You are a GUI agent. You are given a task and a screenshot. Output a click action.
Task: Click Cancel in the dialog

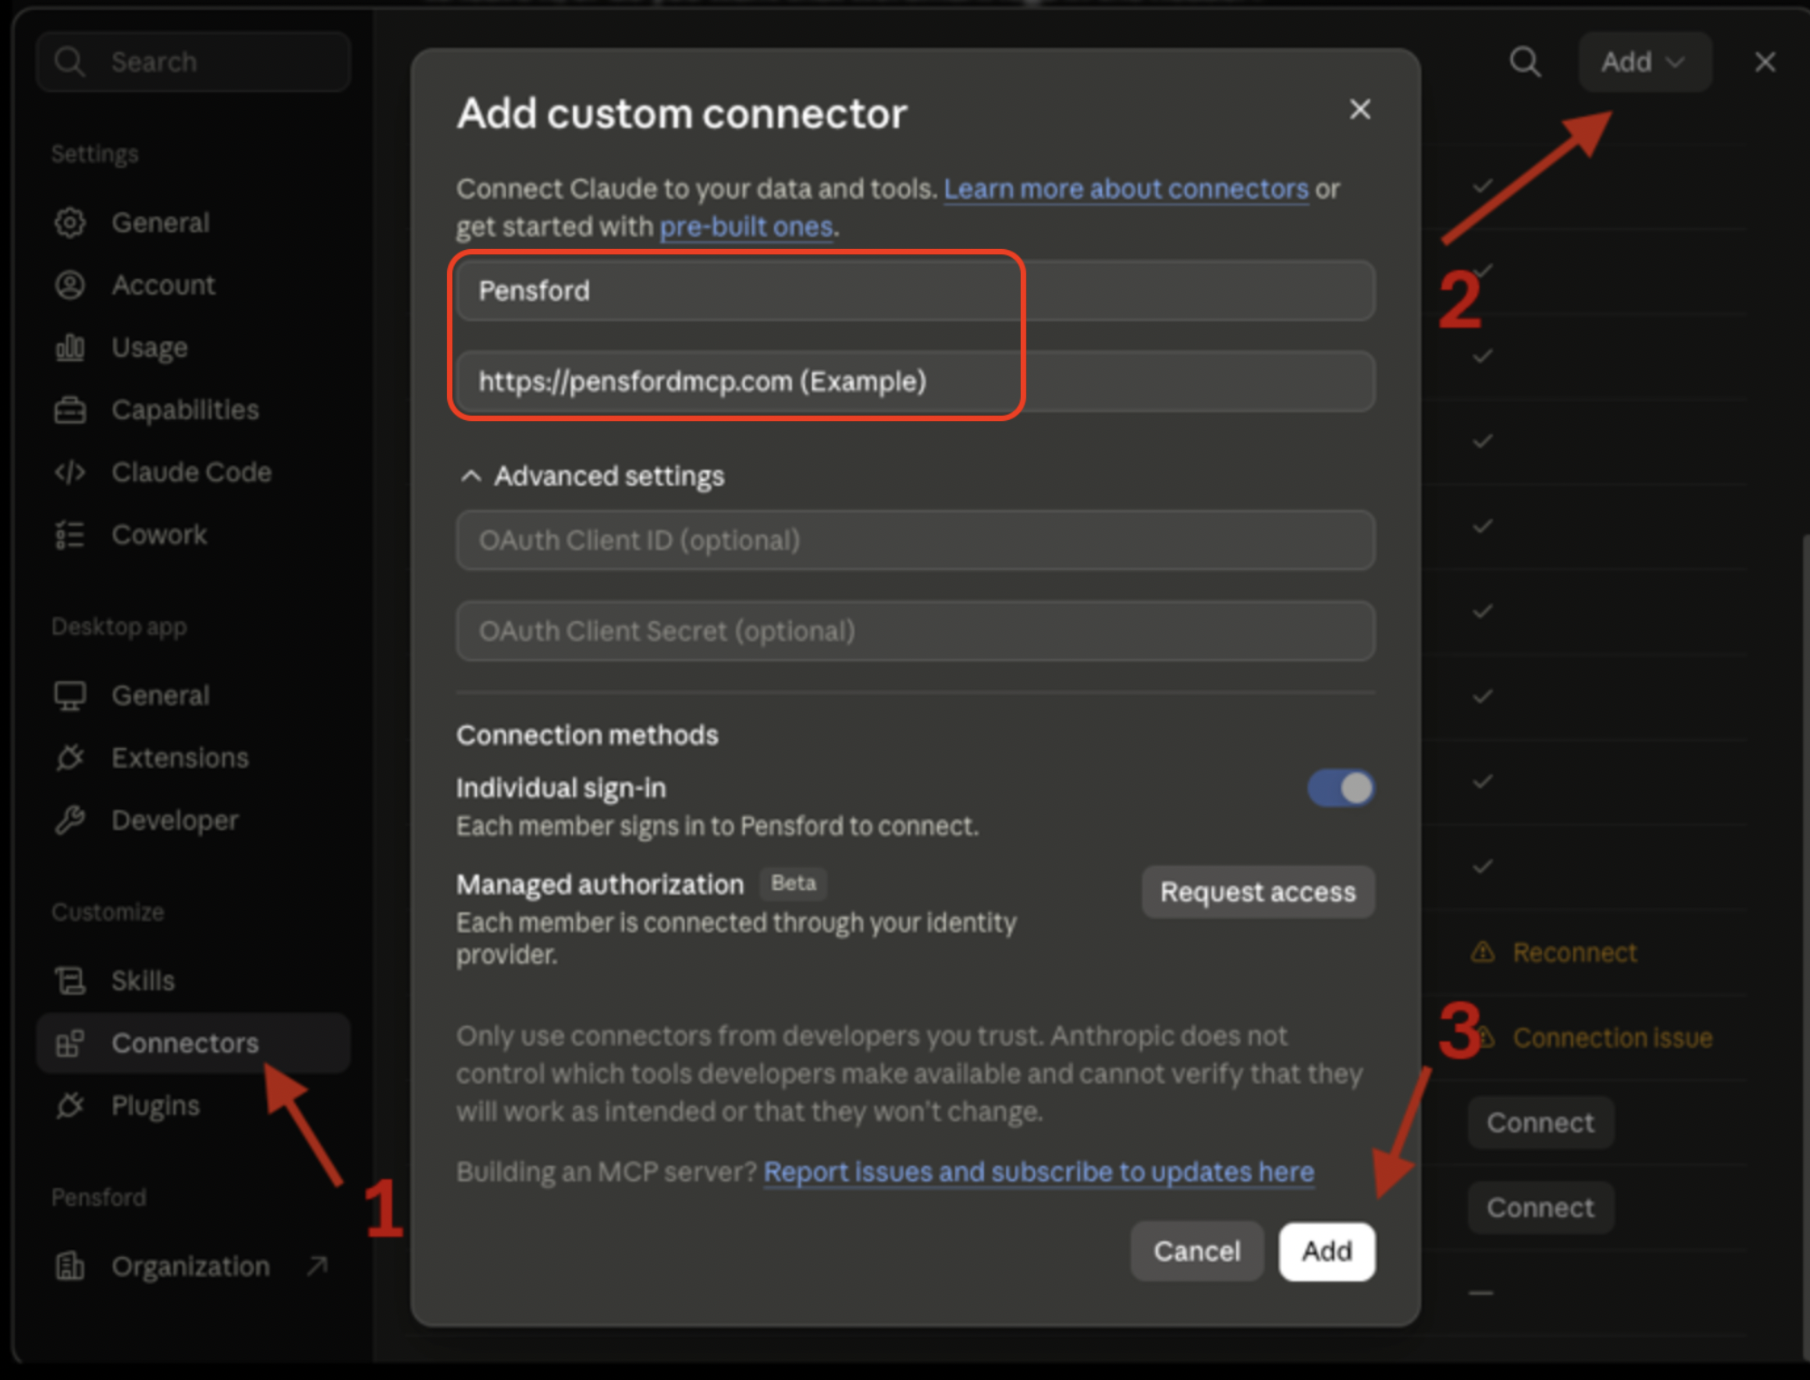(1197, 1251)
